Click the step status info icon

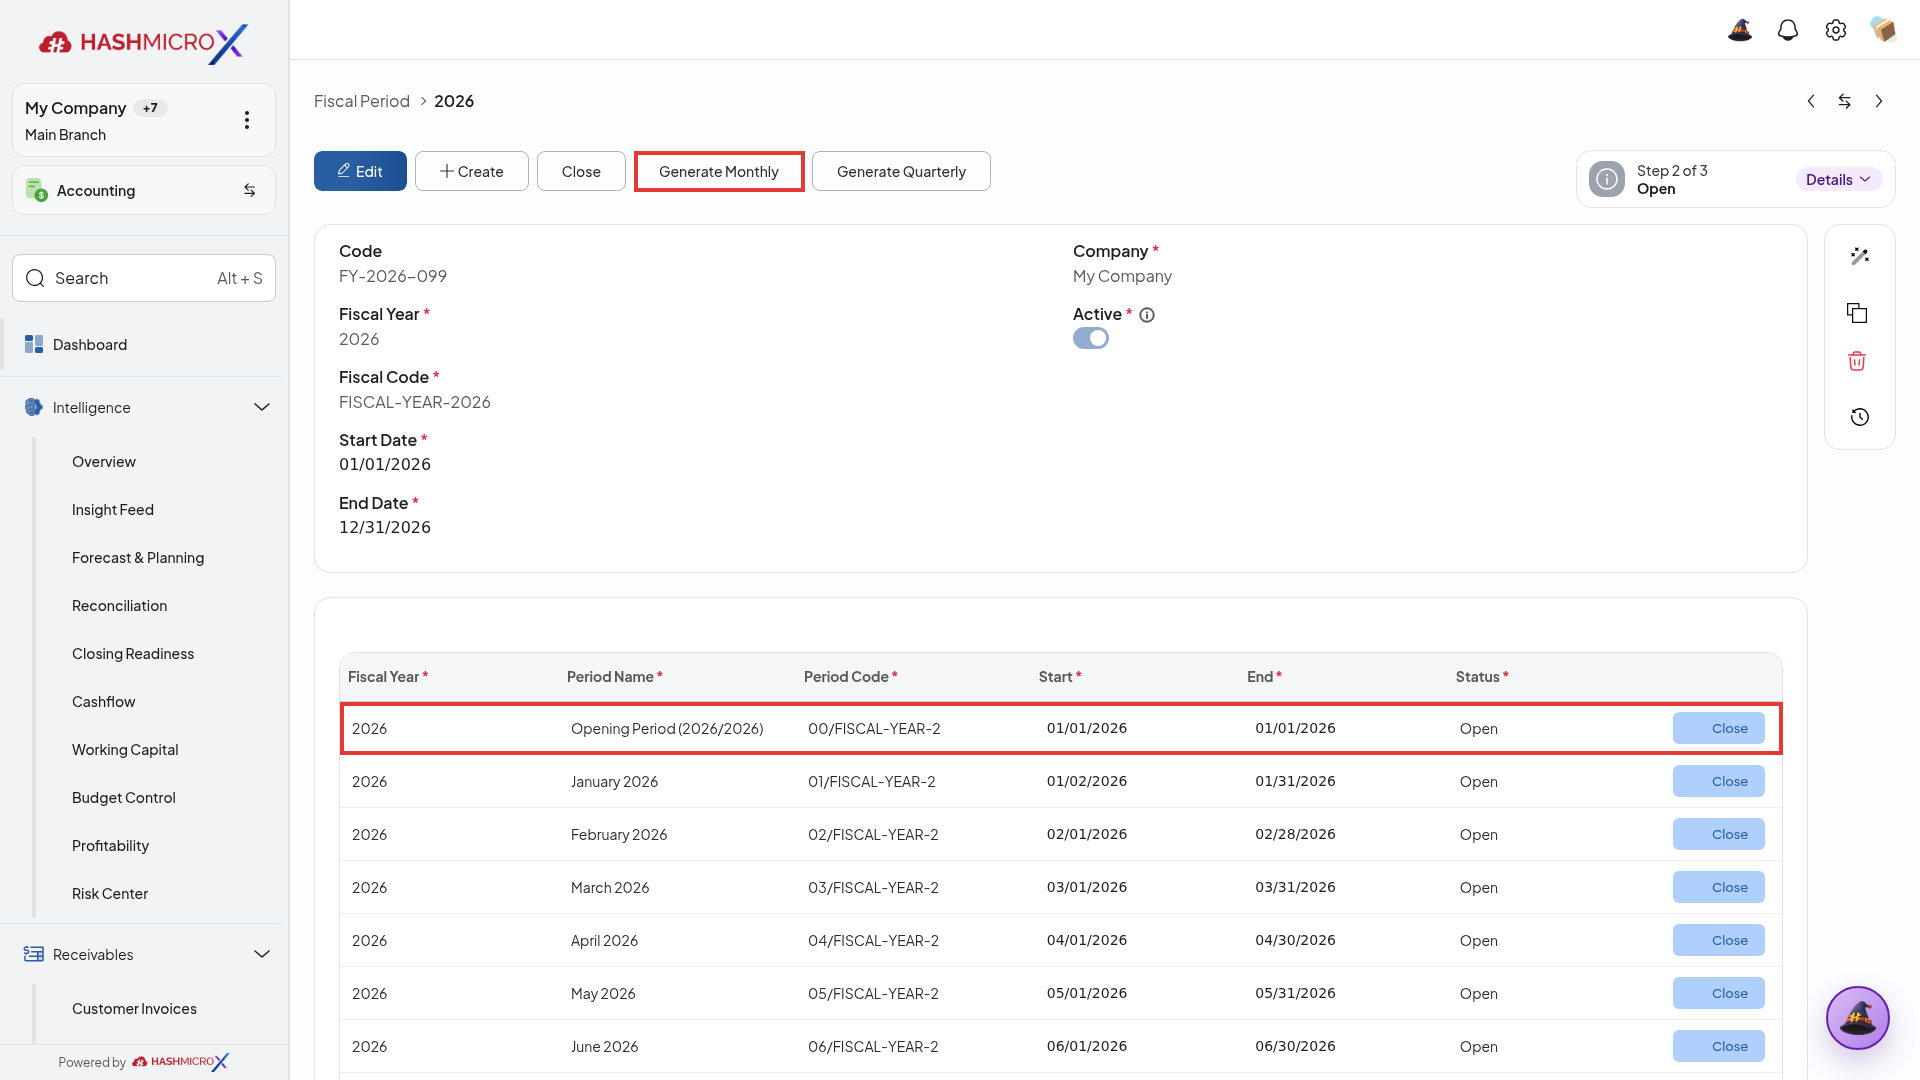1607,179
